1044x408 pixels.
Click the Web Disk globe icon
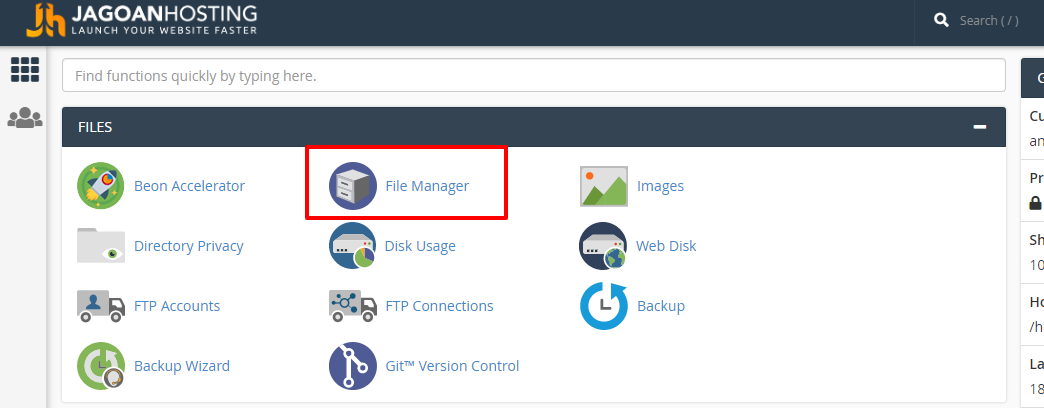coord(604,246)
